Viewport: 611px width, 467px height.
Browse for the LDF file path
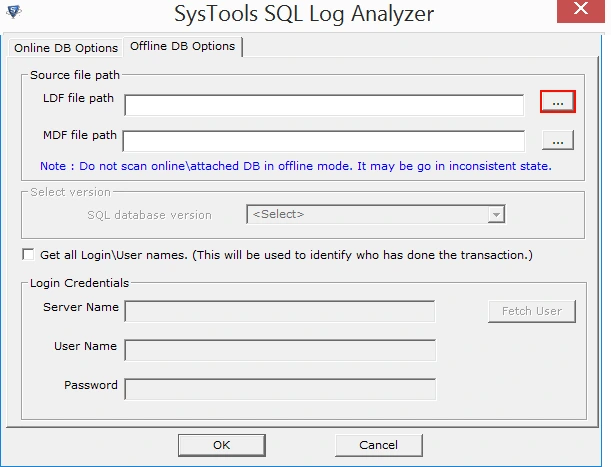(558, 102)
